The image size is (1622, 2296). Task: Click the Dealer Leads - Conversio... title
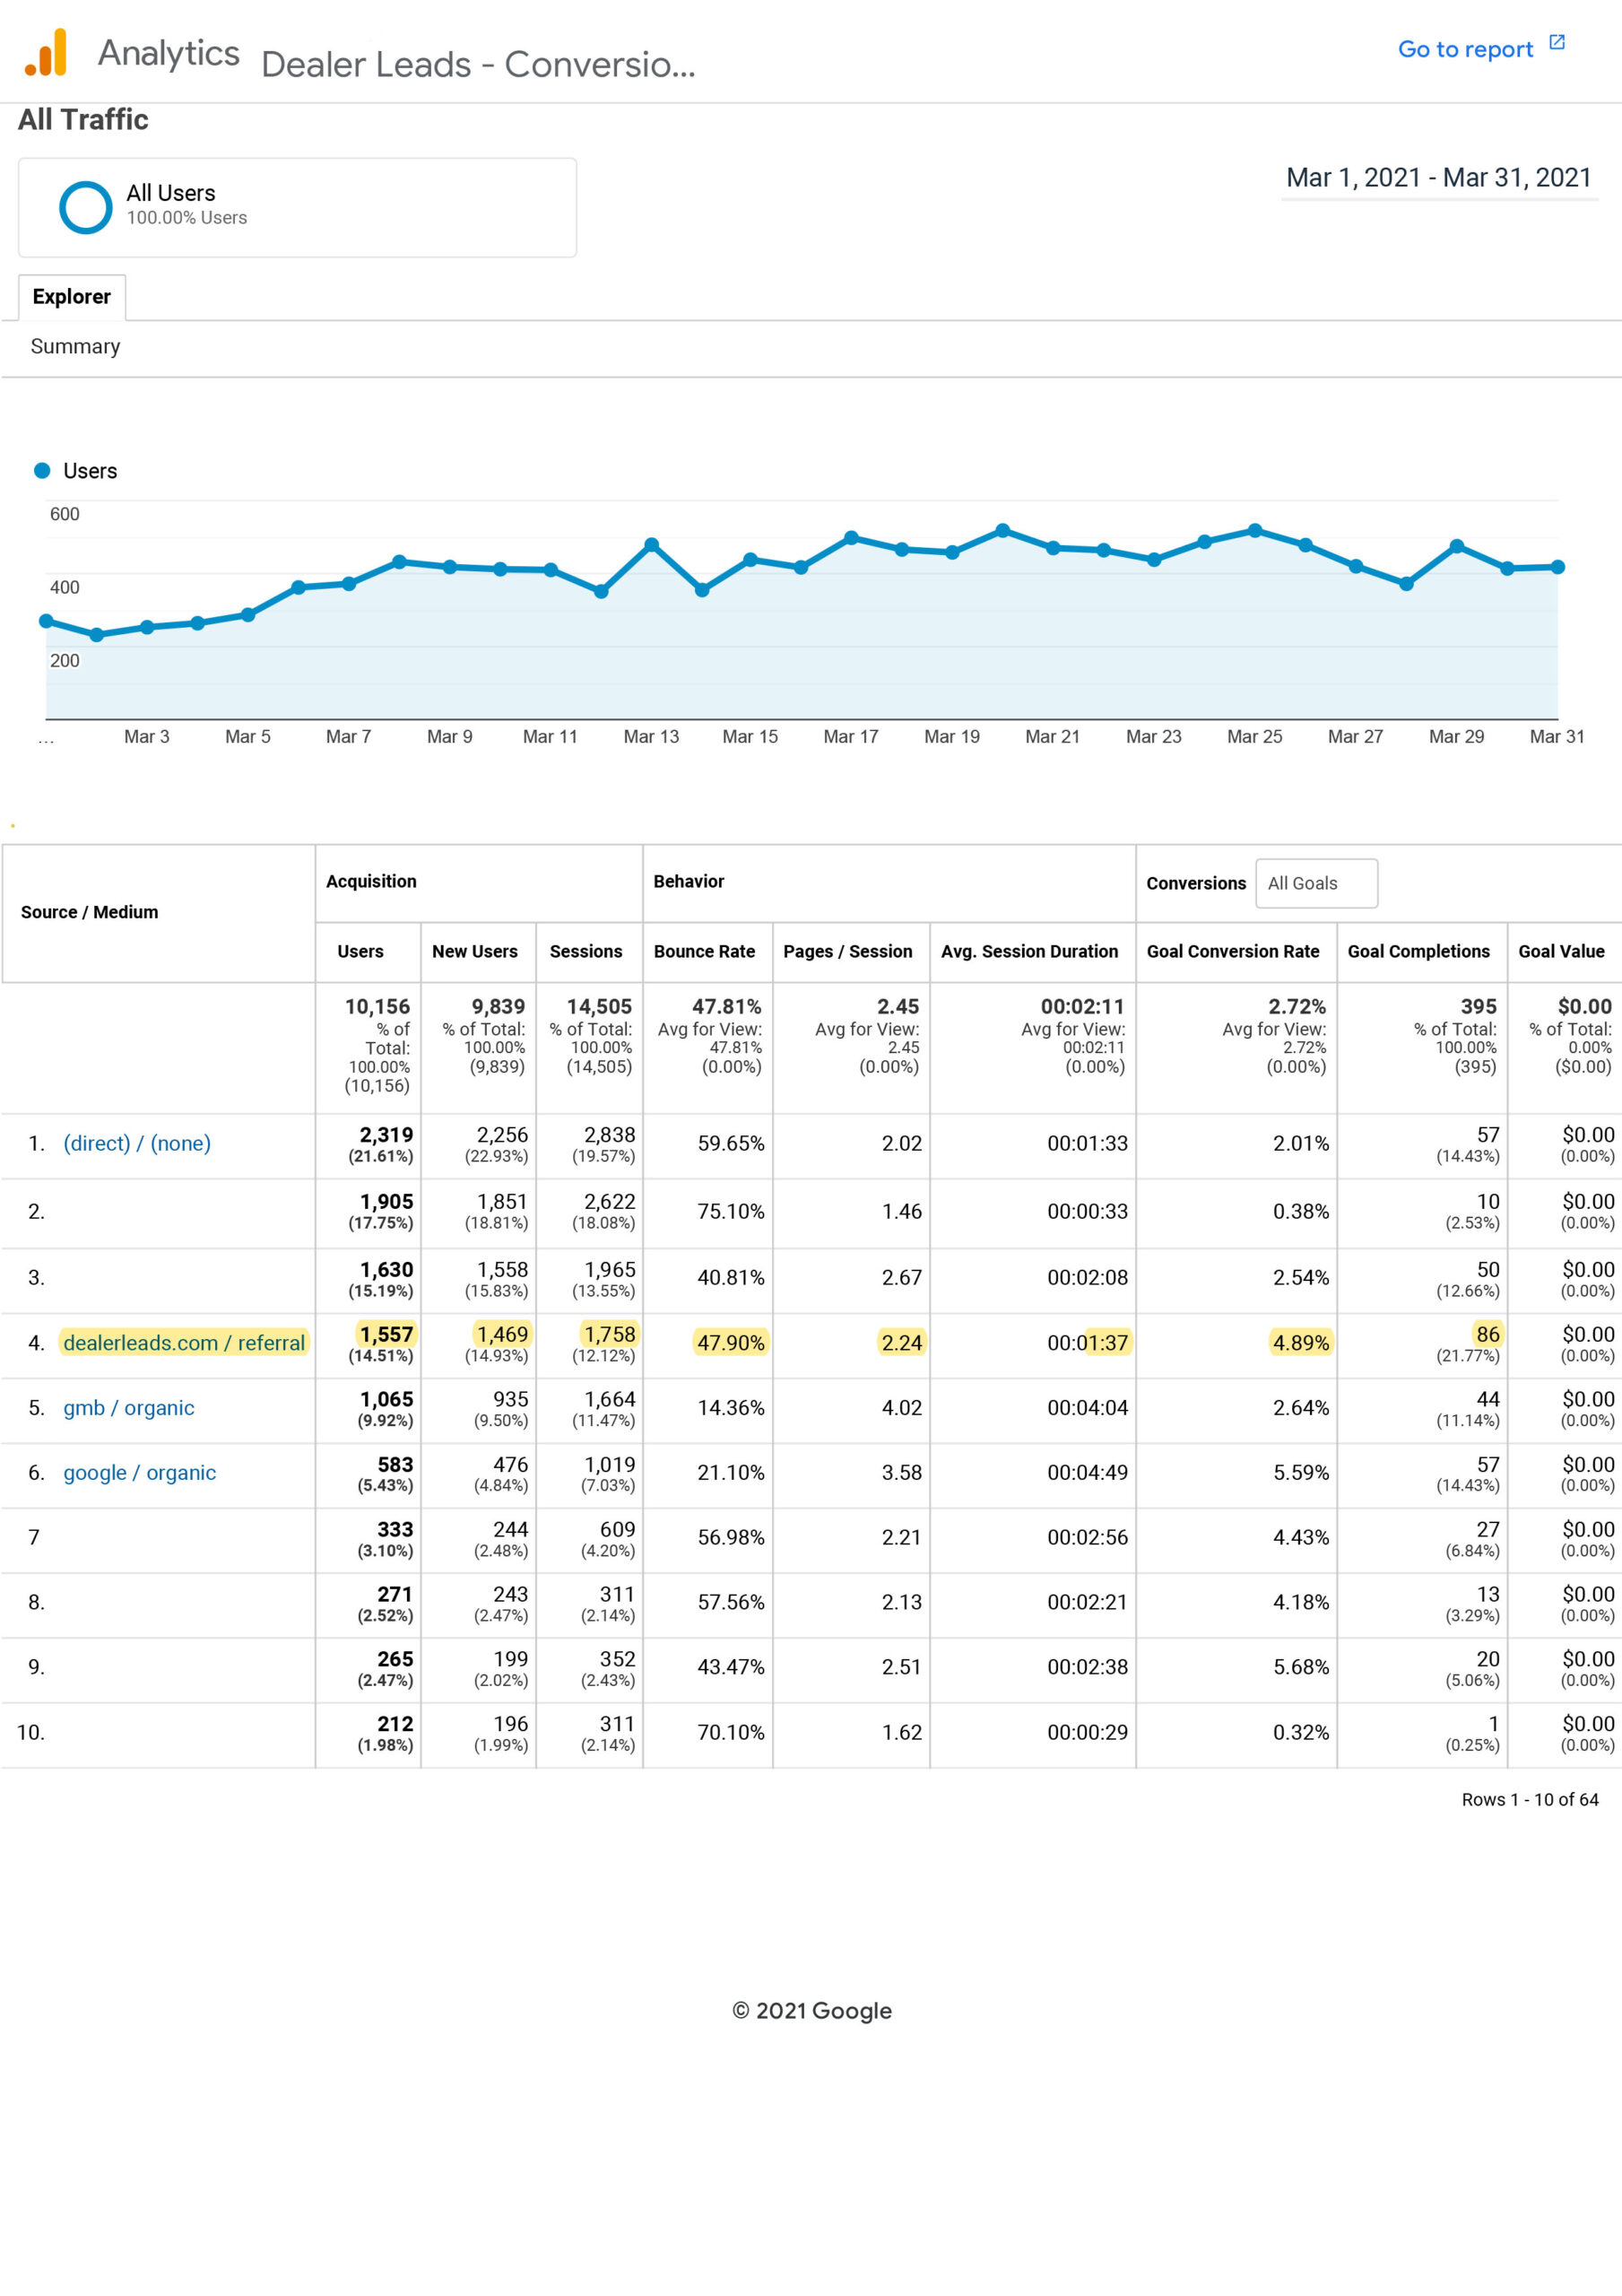point(478,64)
